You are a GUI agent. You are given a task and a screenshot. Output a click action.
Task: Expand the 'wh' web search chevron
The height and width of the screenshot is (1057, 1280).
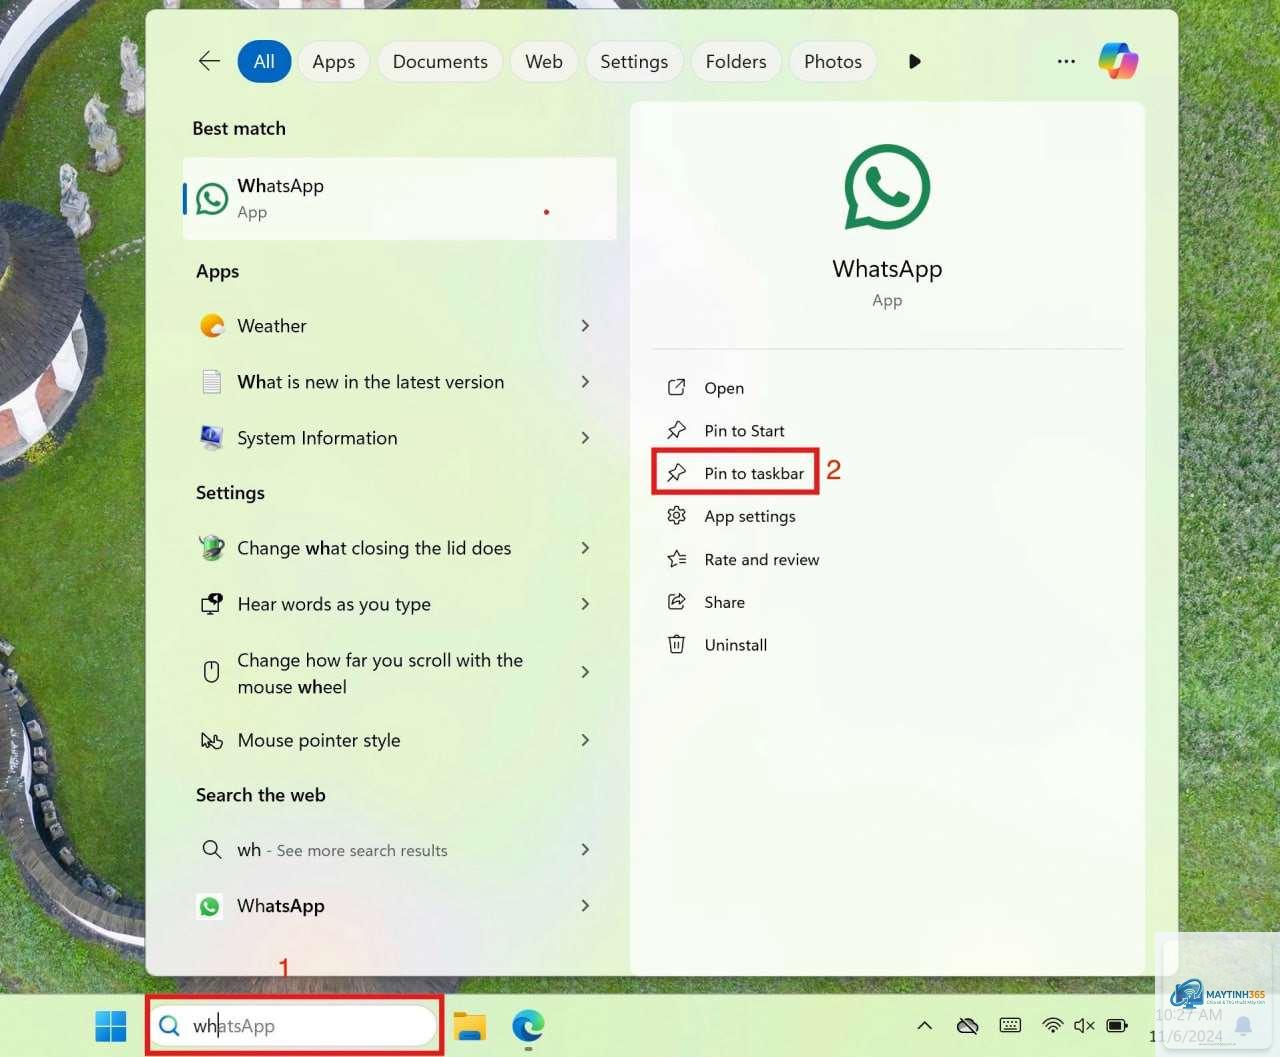(586, 850)
